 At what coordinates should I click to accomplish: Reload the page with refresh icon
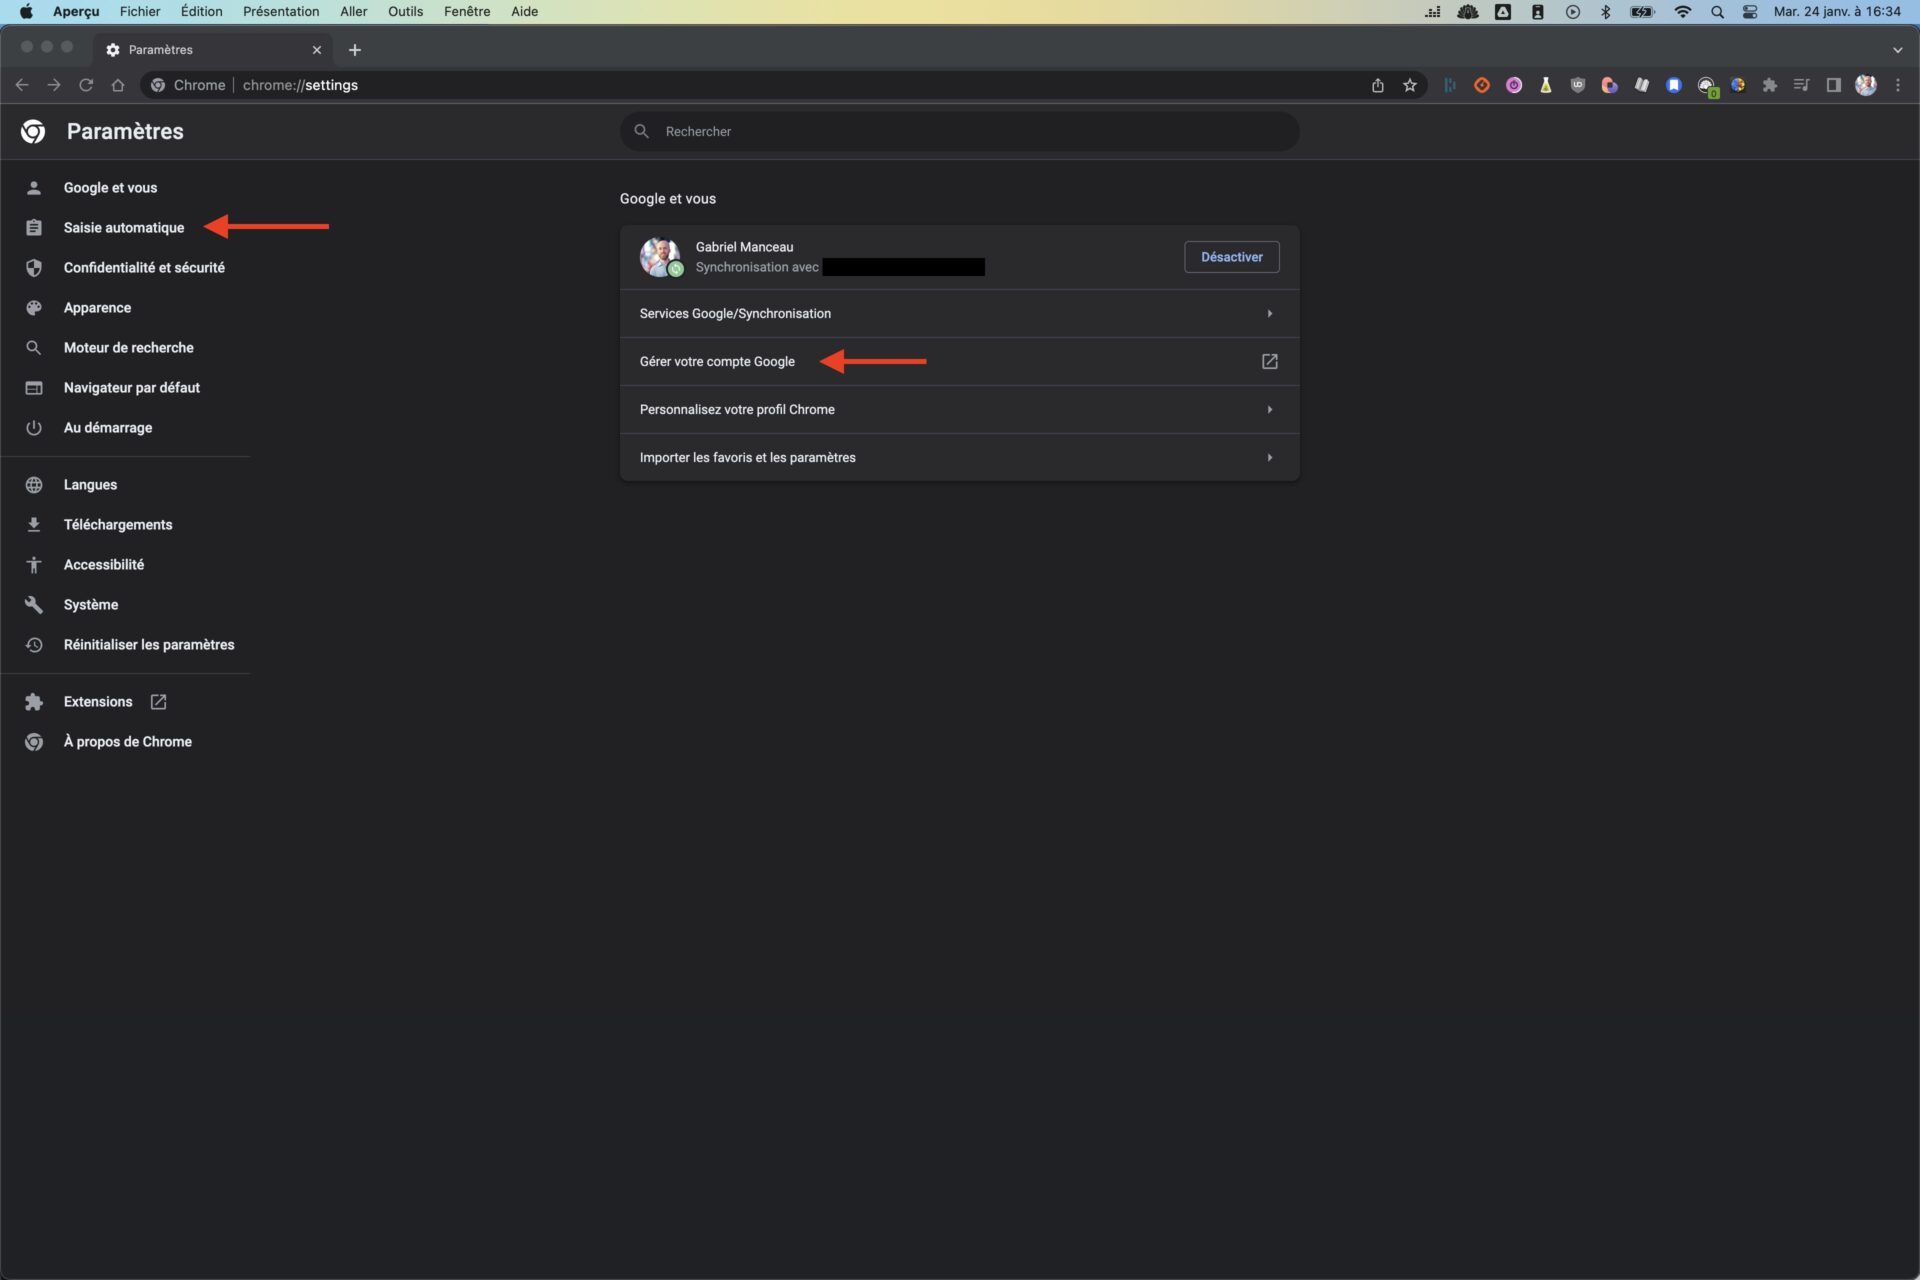86,85
